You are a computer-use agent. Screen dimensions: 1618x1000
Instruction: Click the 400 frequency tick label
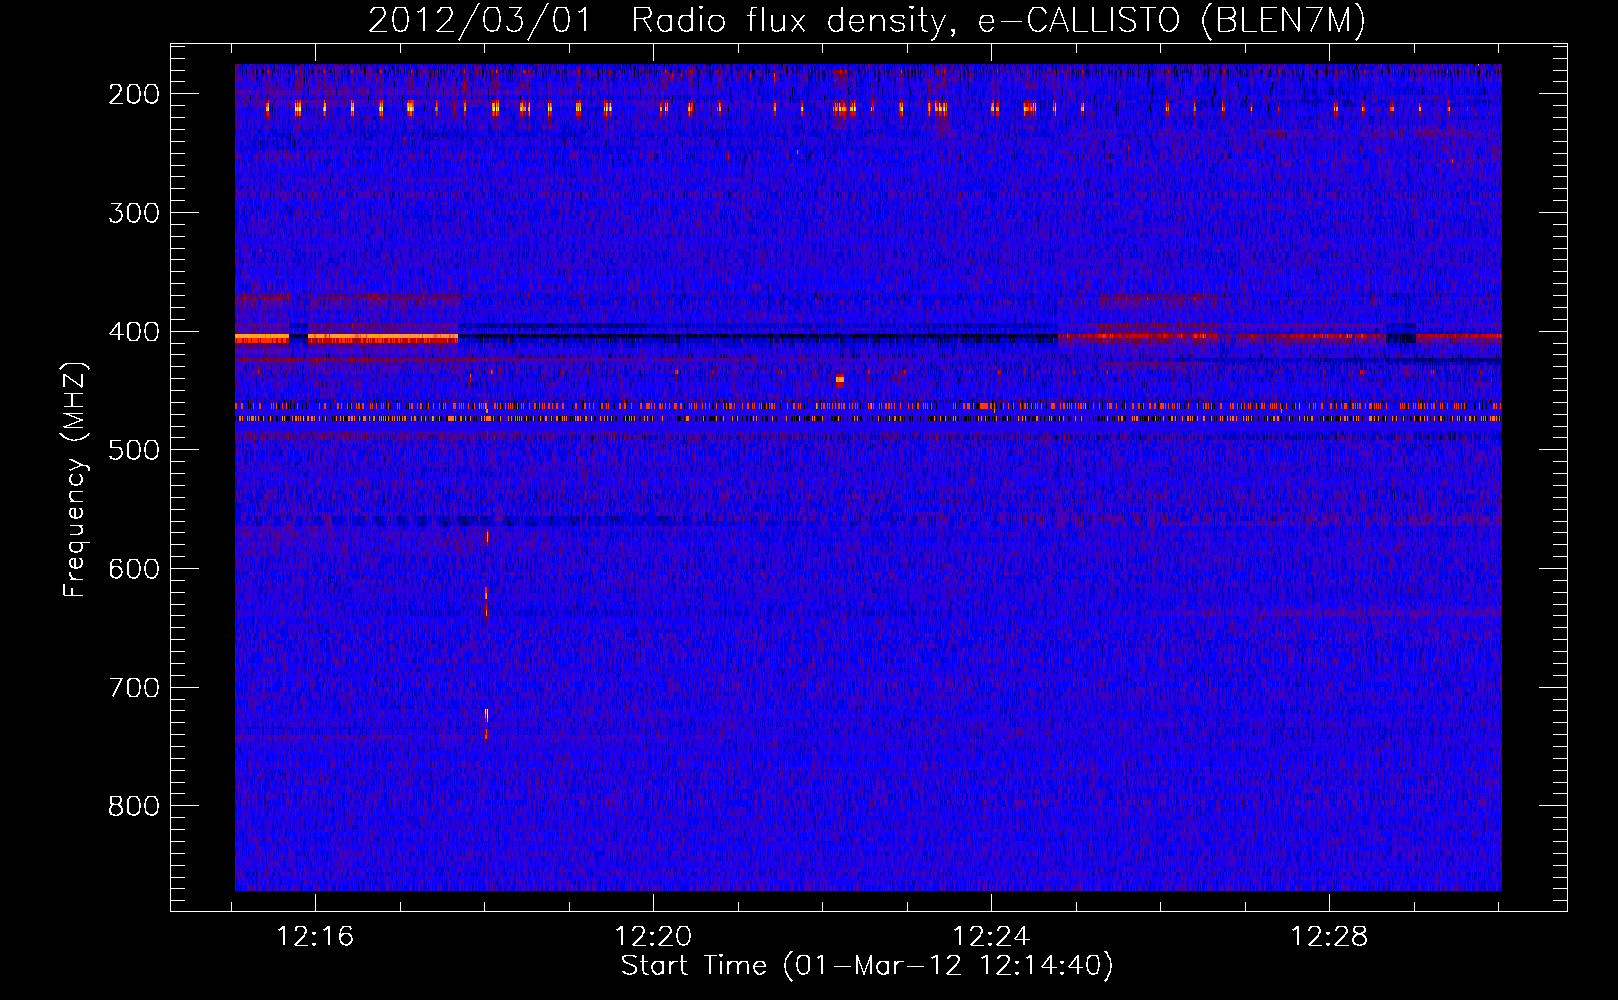pyautogui.click(x=134, y=332)
